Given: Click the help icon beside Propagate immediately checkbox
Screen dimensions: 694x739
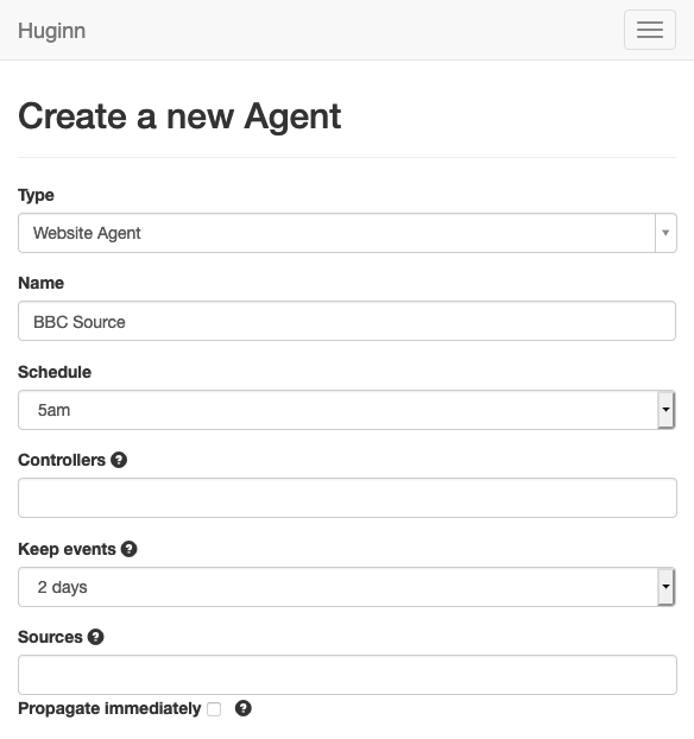Looking at the screenshot, I should coord(243,708).
